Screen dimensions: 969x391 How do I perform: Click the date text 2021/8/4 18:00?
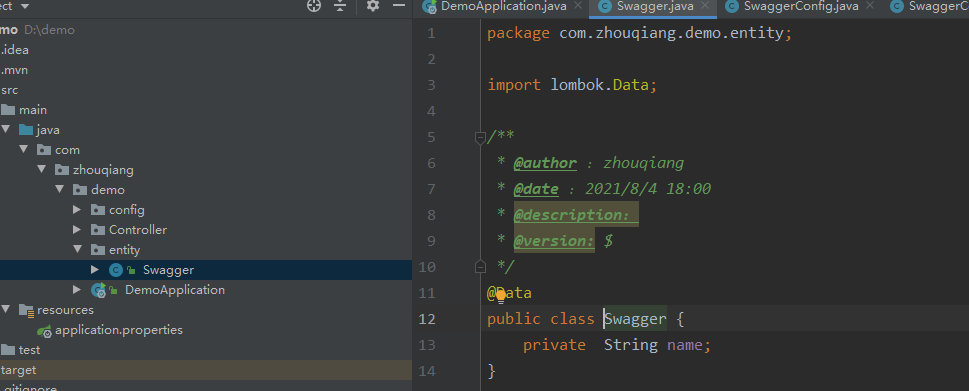click(x=648, y=189)
